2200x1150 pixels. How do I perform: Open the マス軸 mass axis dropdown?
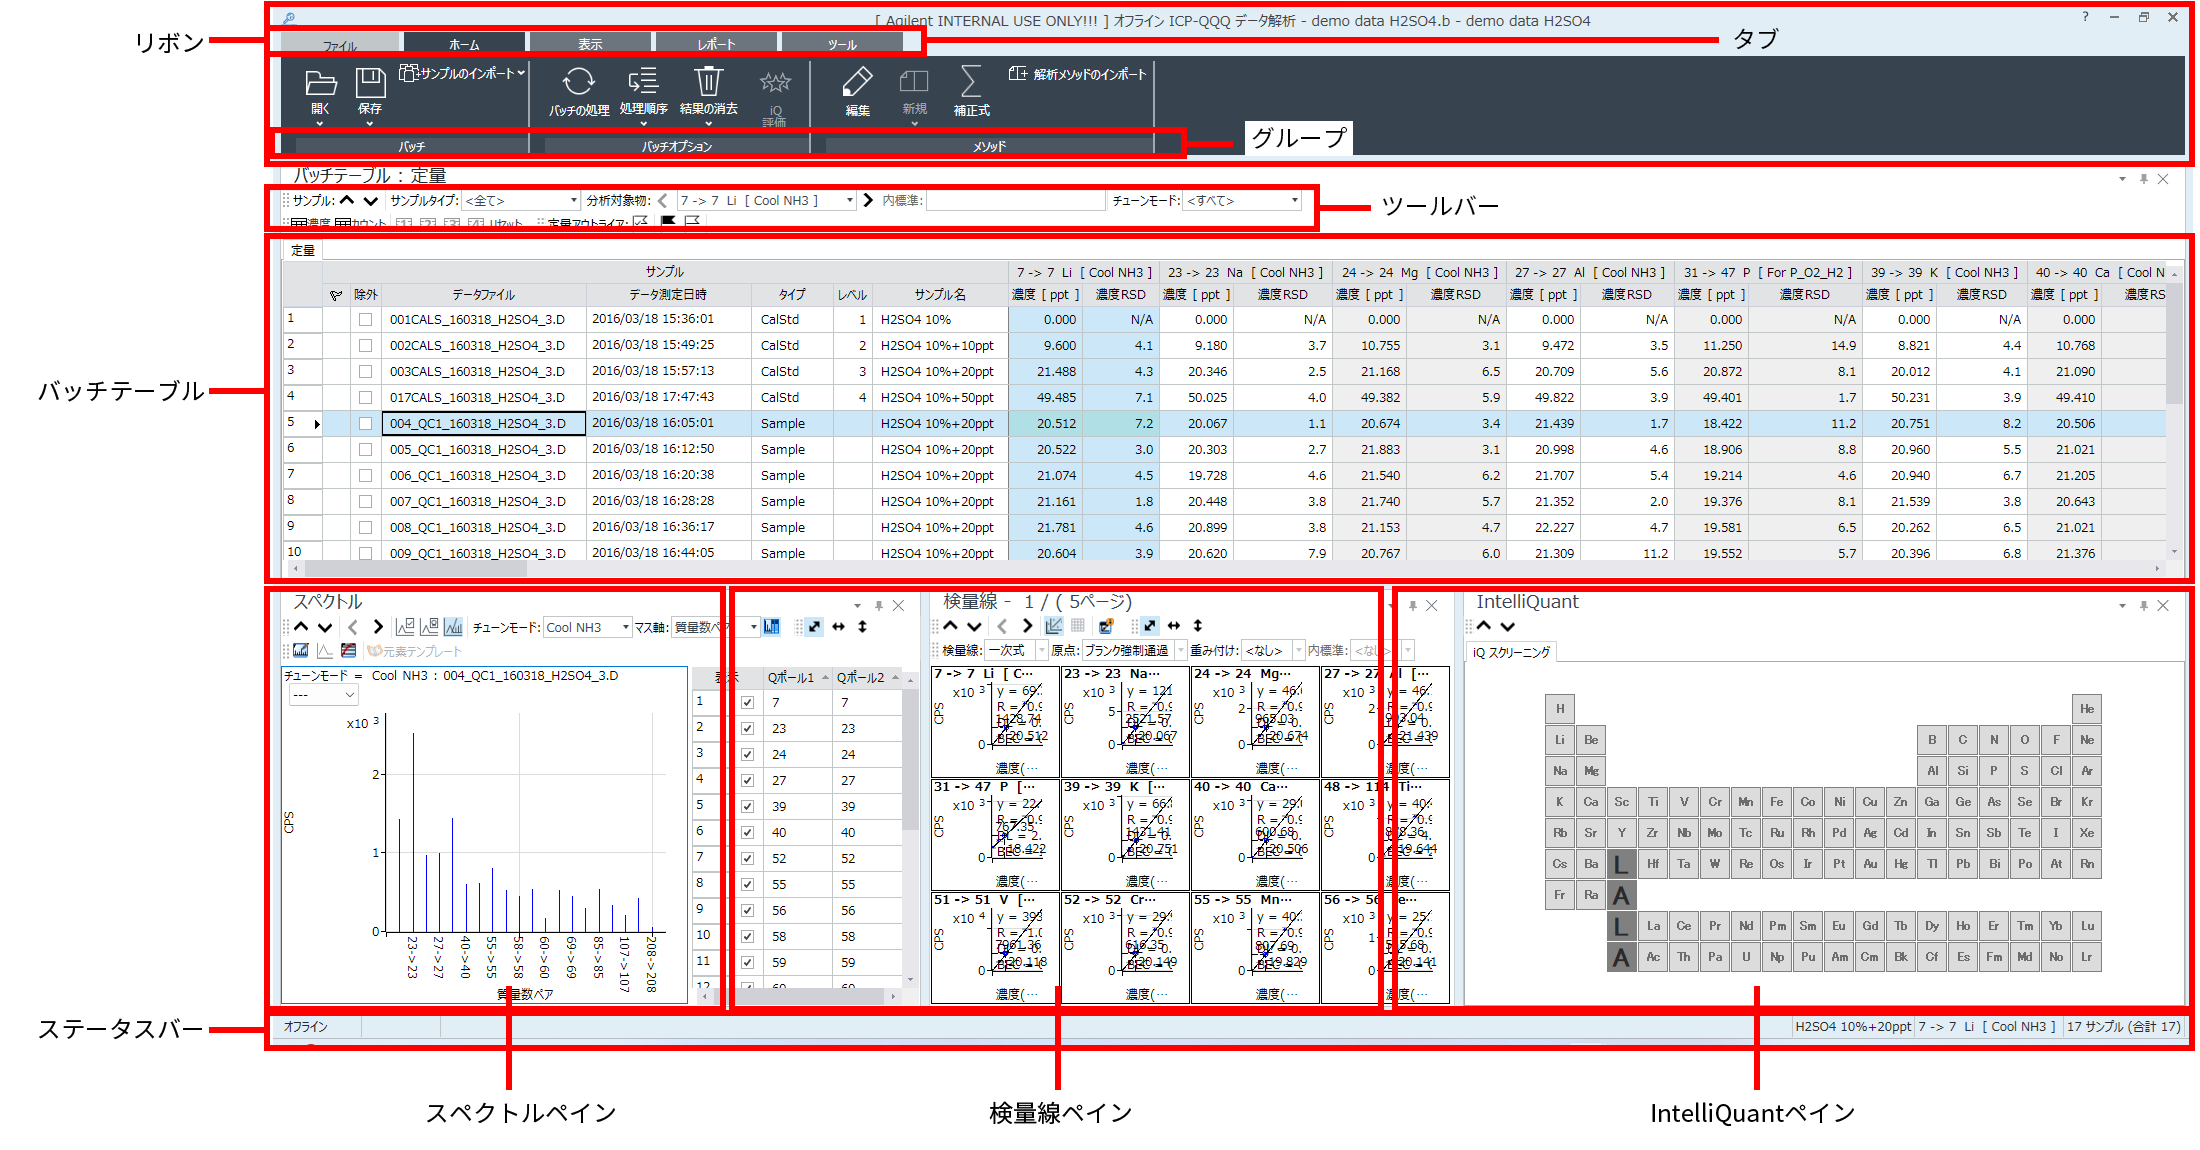(x=715, y=628)
